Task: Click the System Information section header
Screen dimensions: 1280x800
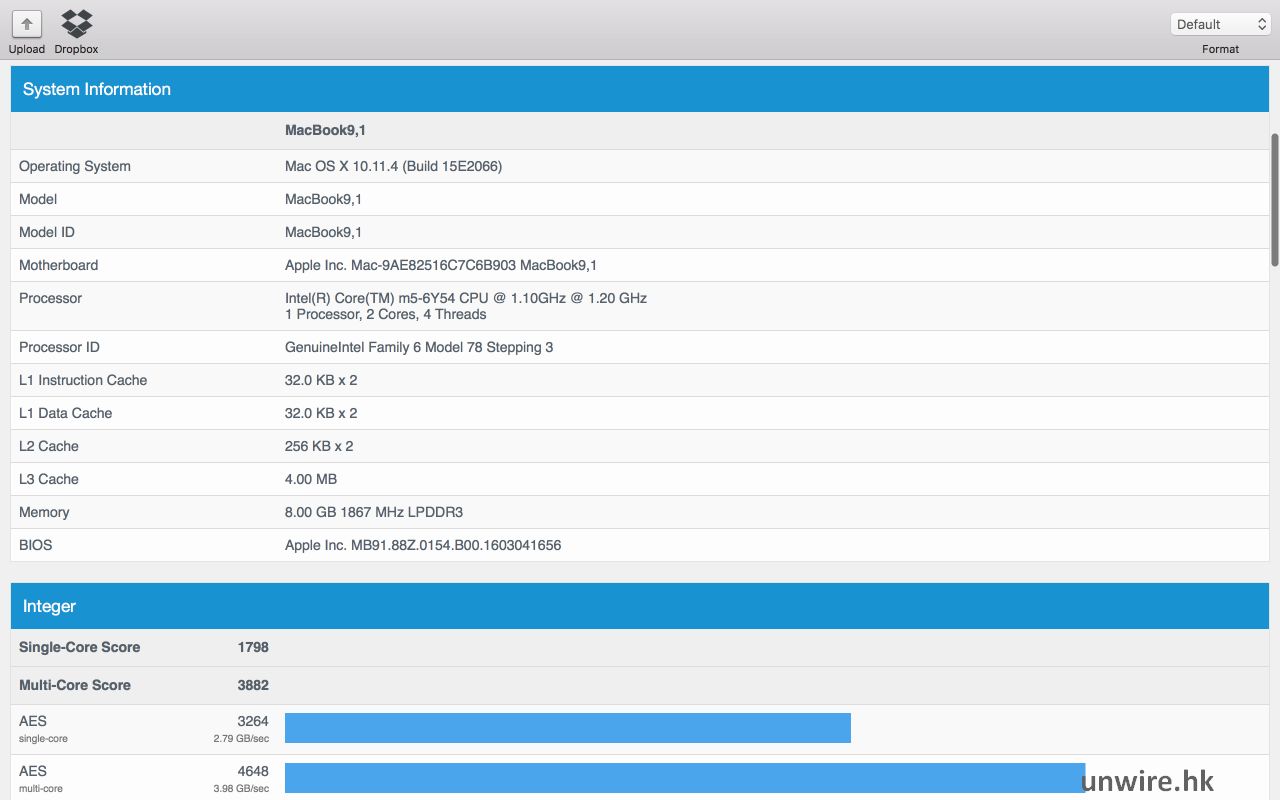Action: [x=97, y=89]
